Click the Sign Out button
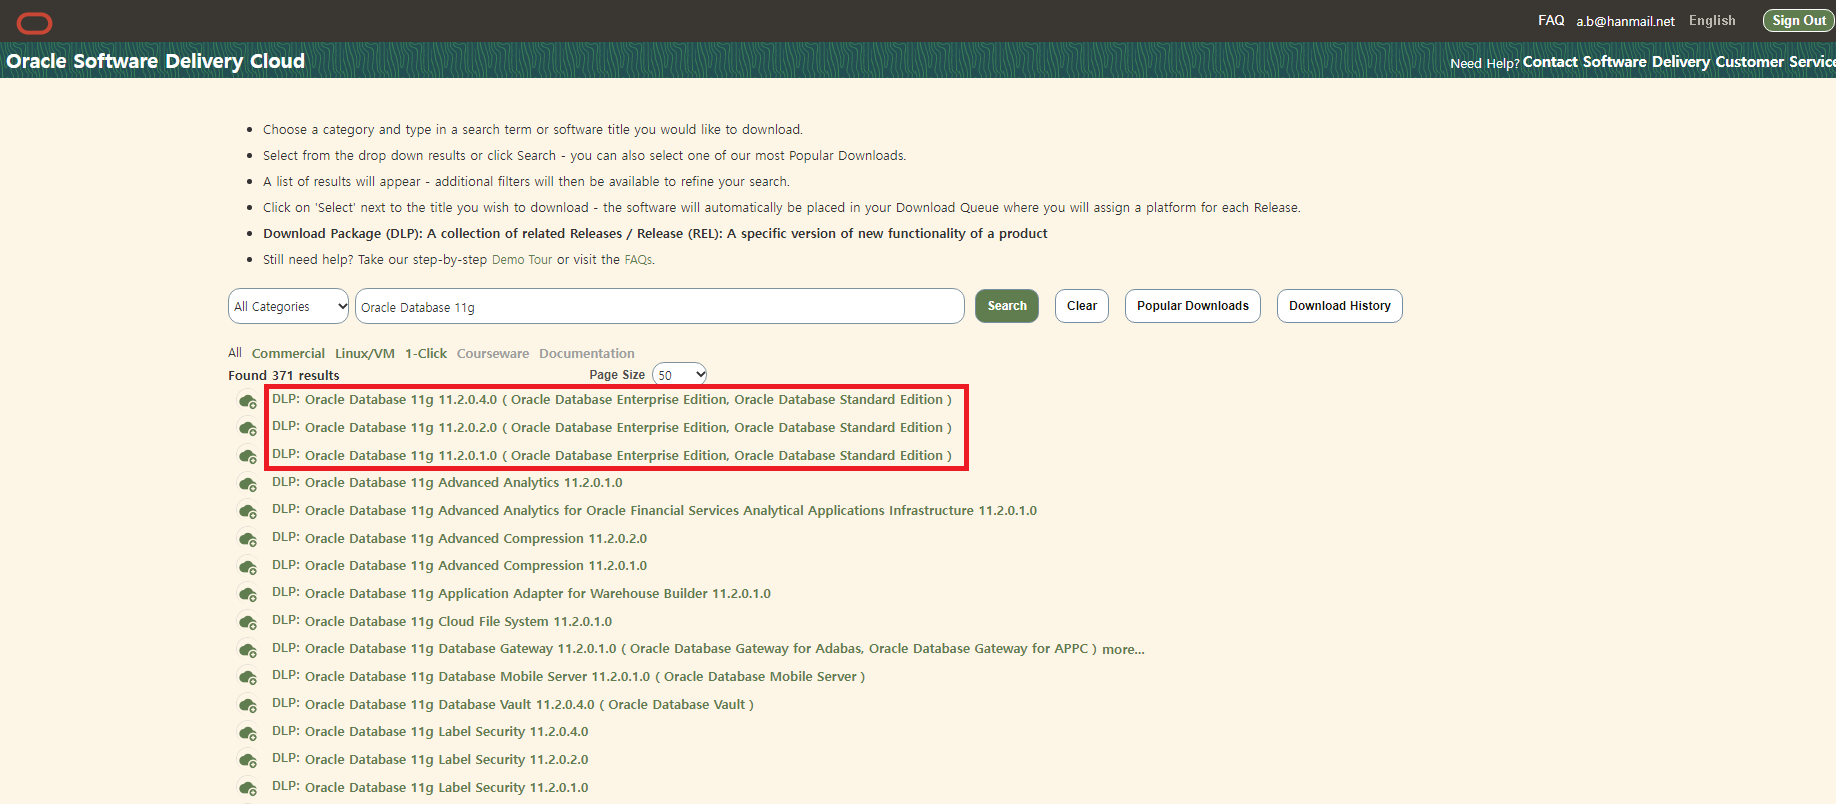This screenshot has height=804, width=1836. 1799,20
